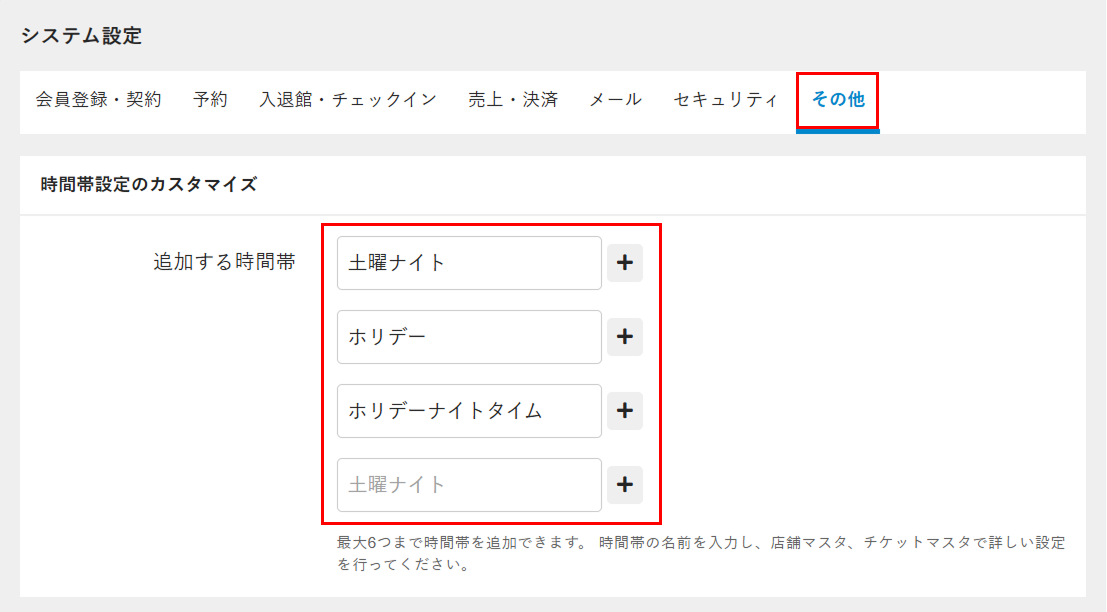Click the plus icon beside the filled 土曜ナイト field

click(x=625, y=263)
